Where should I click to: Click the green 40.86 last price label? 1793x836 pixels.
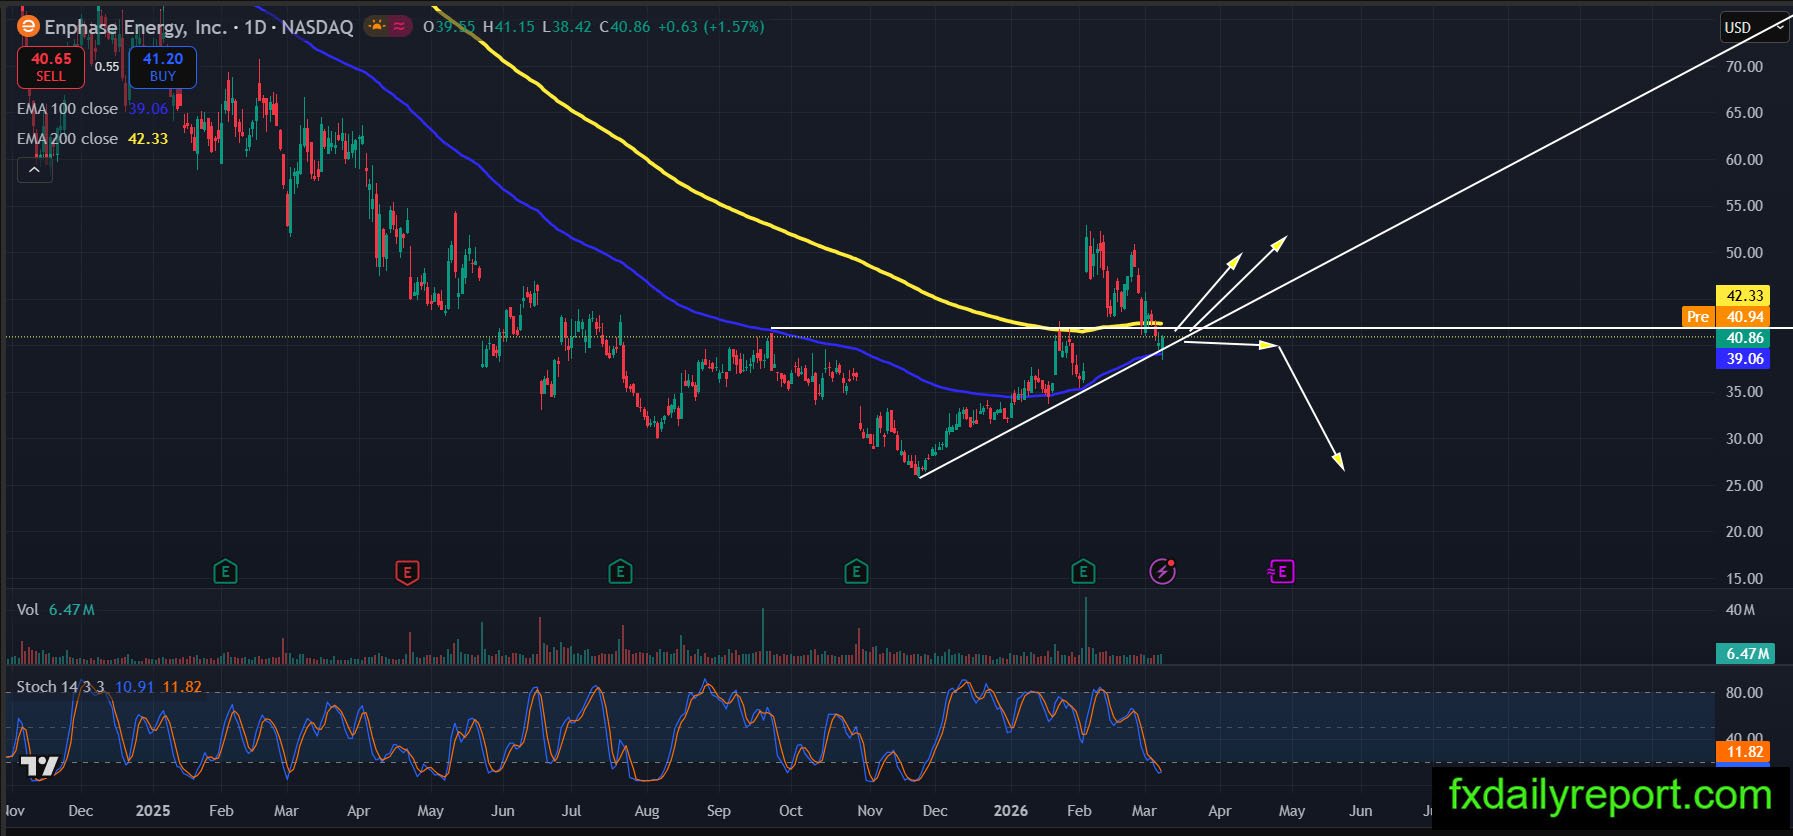1743,338
